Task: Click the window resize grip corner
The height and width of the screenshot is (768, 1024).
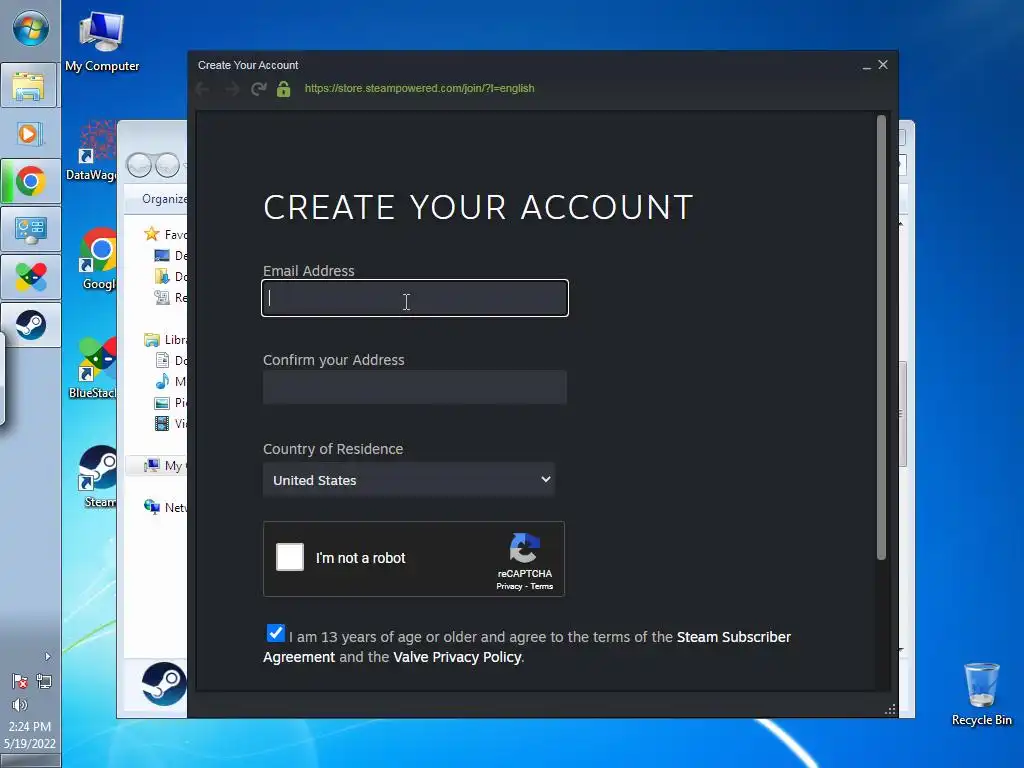Action: tap(890, 710)
